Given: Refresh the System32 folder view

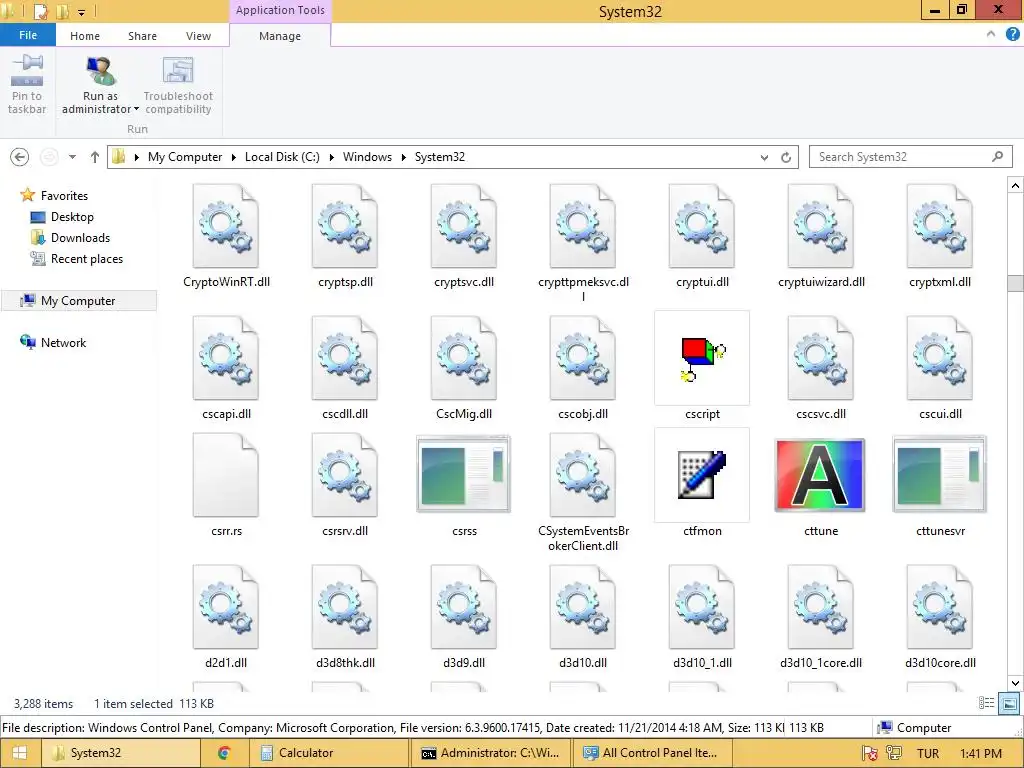Looking at the screenshot, I should [x=786, y=157].
